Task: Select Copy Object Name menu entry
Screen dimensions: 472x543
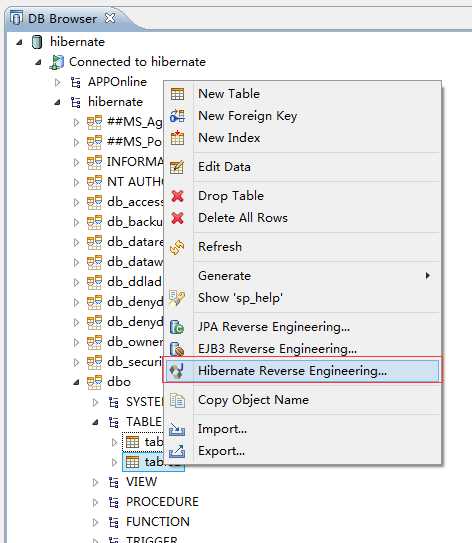Action: point(303,400)
